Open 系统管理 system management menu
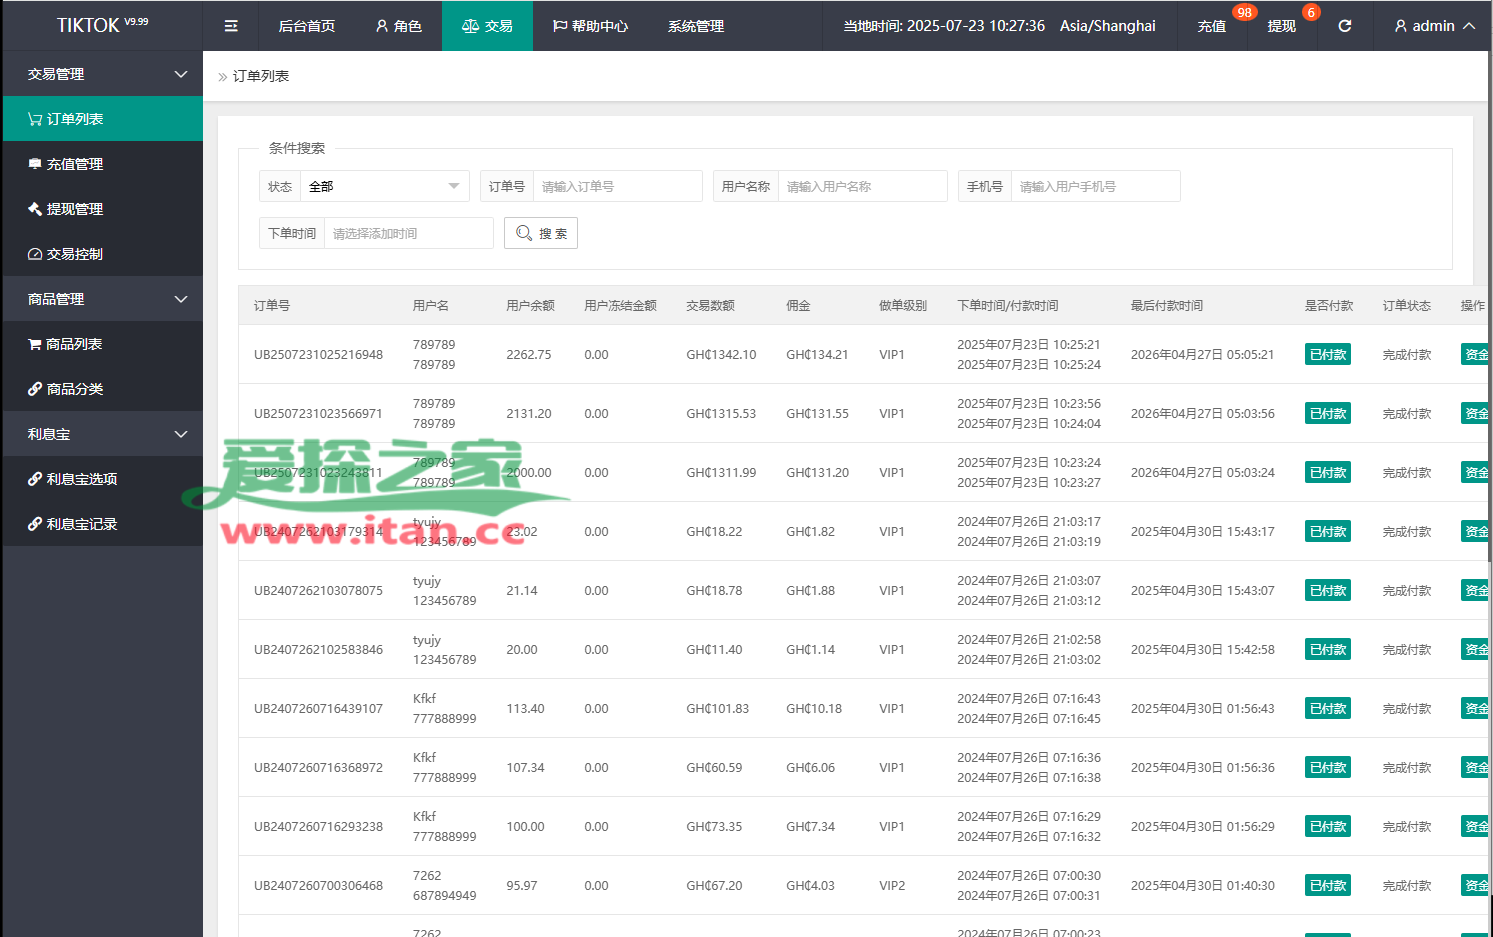The width and height of the screenshot is (1493, 937). (x=696, y=26)
